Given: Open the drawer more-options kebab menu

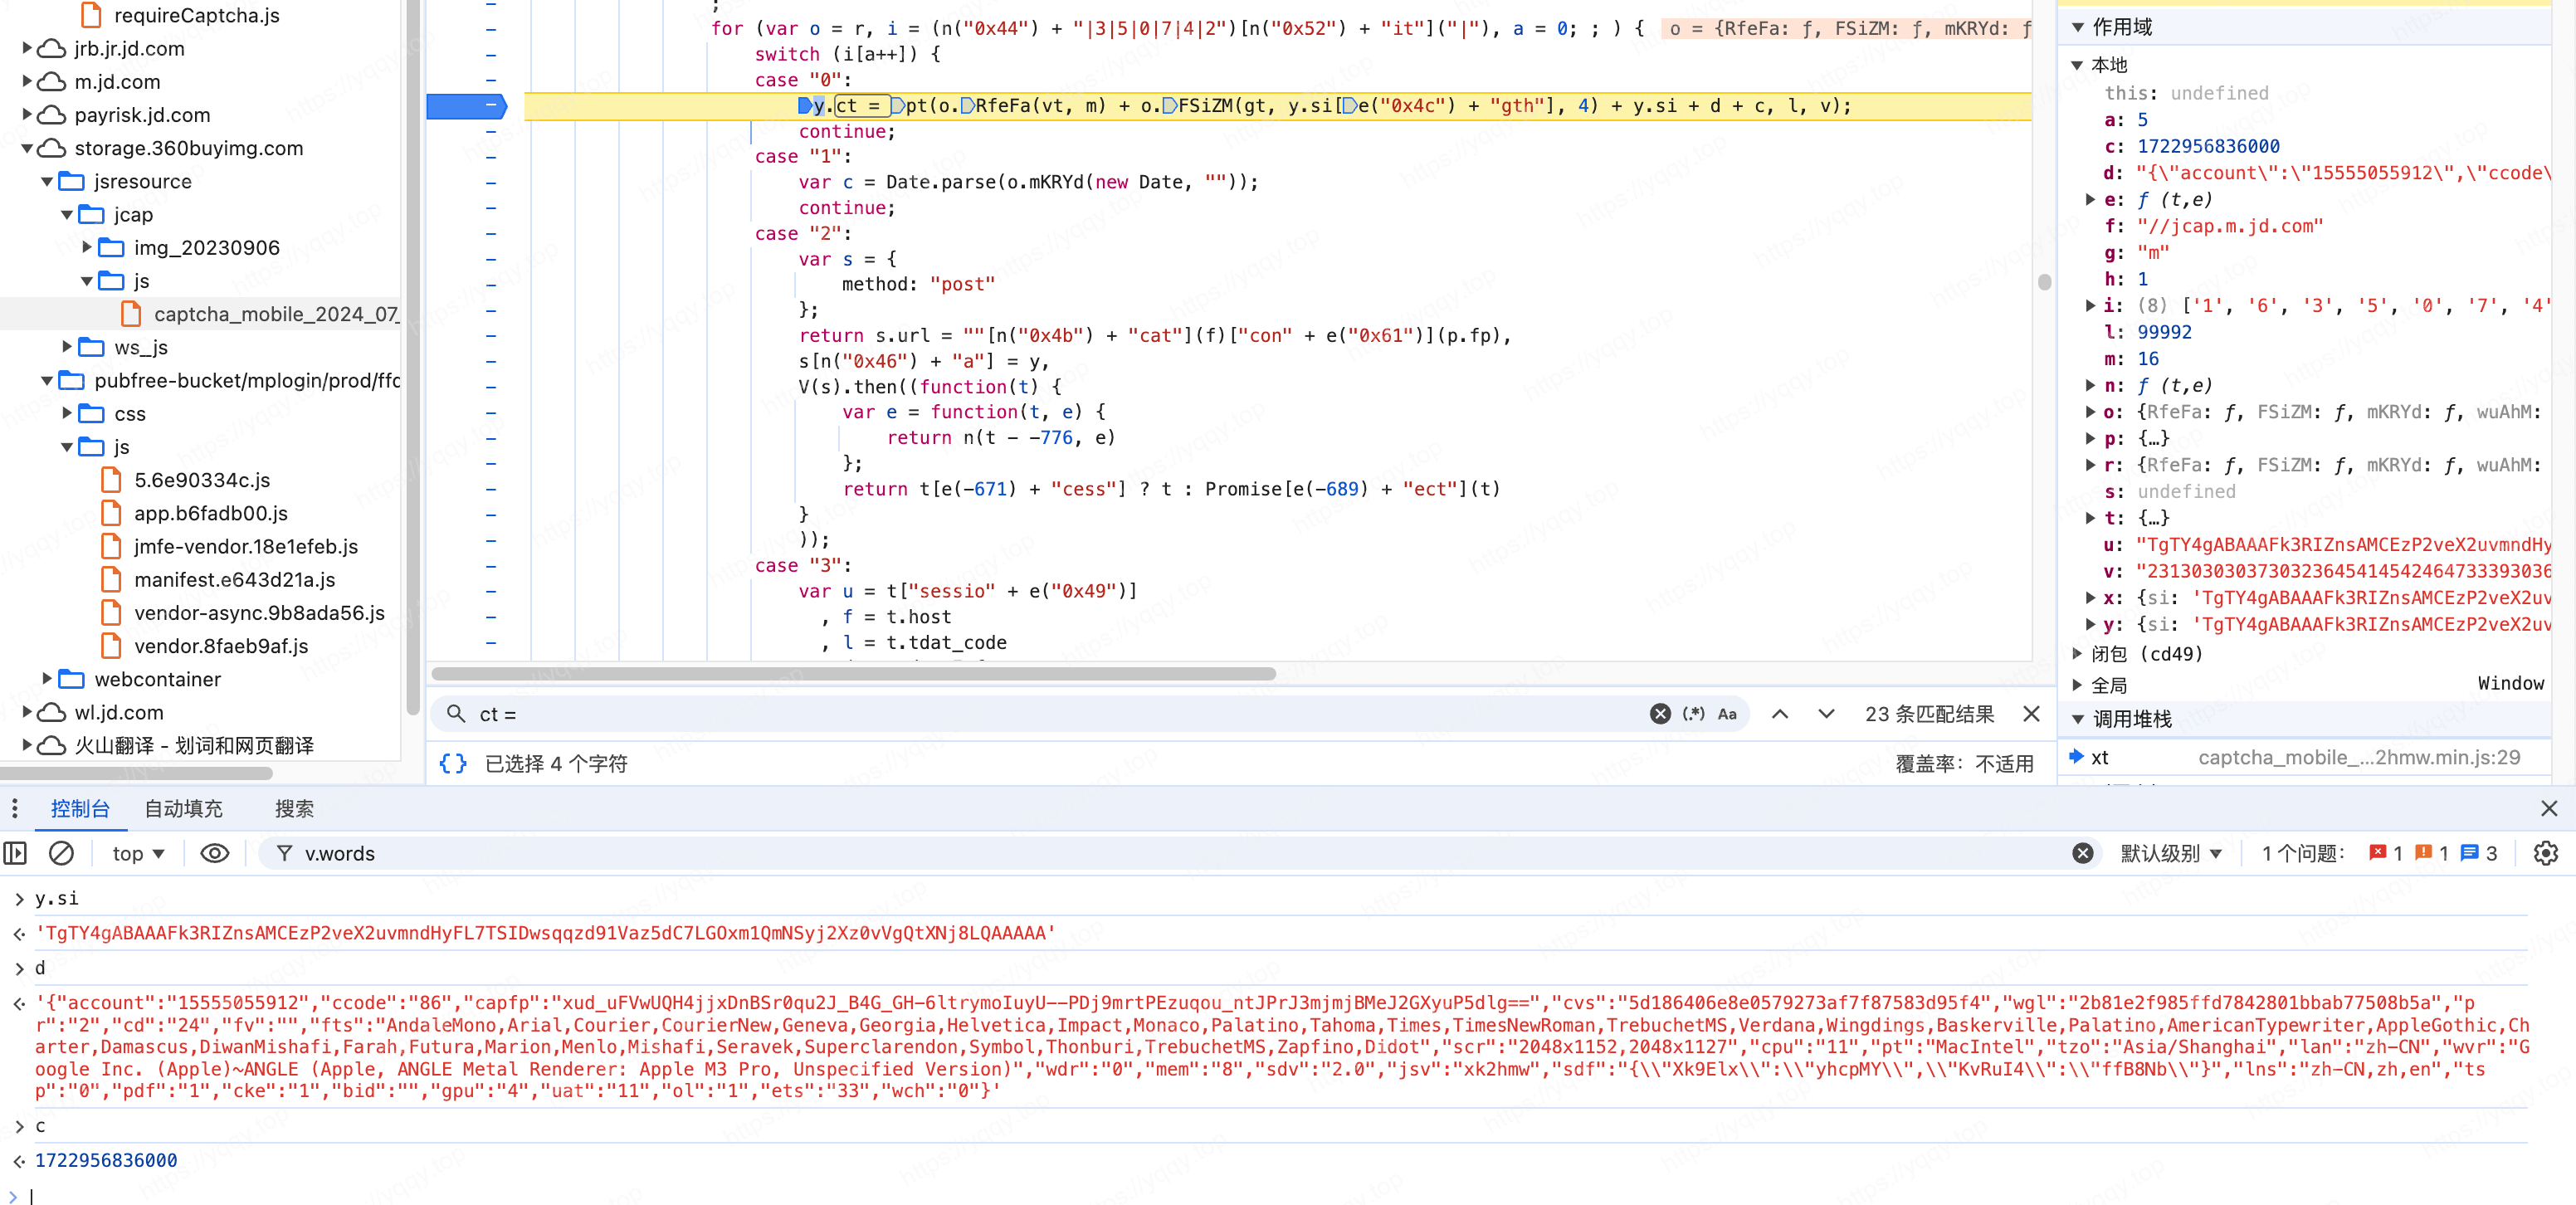Looking at the screenshot, I should click(x=15, y=808).
